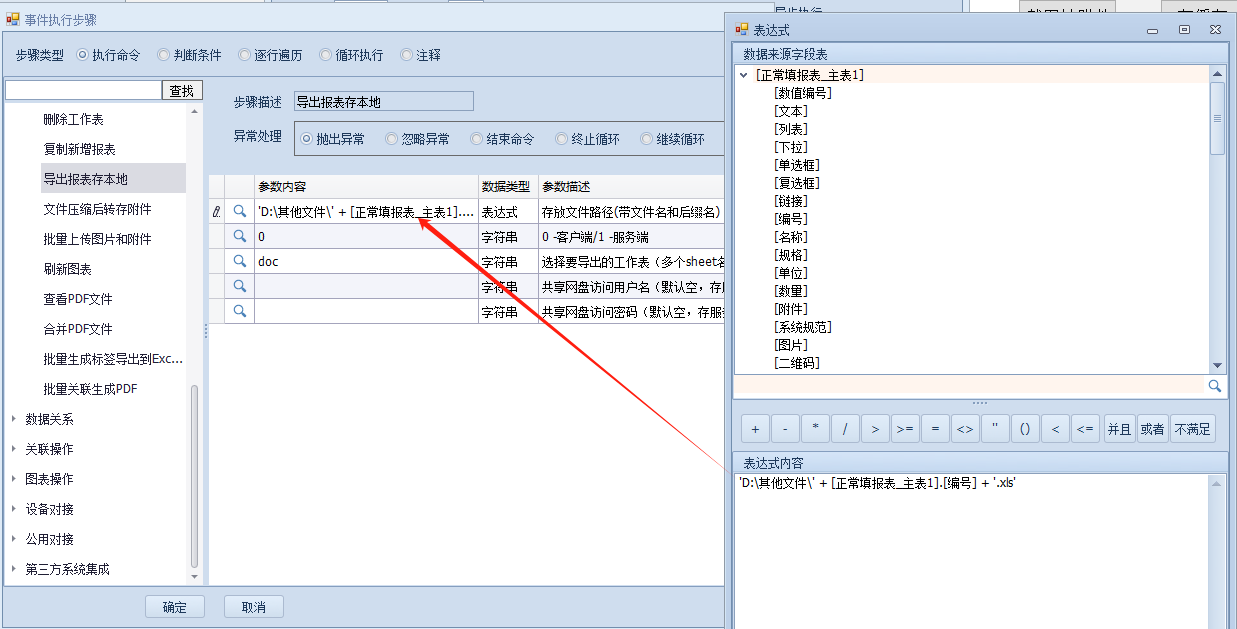Insert the plus operator into expression
Image resolution: width=1237 pixels, height=629 pixels.
pos(755,429)
